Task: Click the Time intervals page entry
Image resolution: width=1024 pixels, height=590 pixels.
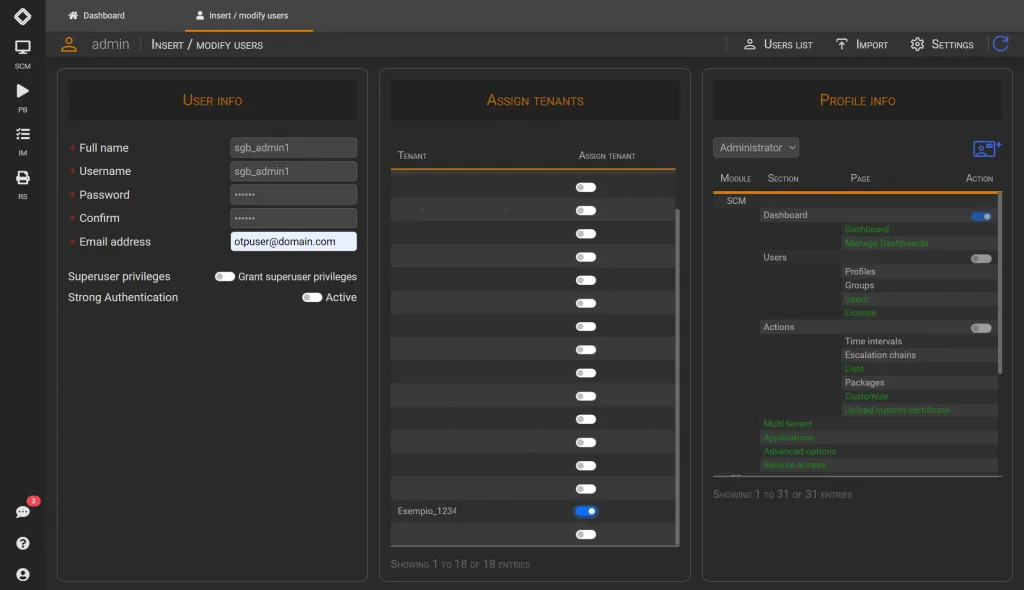Action: click(x=873, y=341)
